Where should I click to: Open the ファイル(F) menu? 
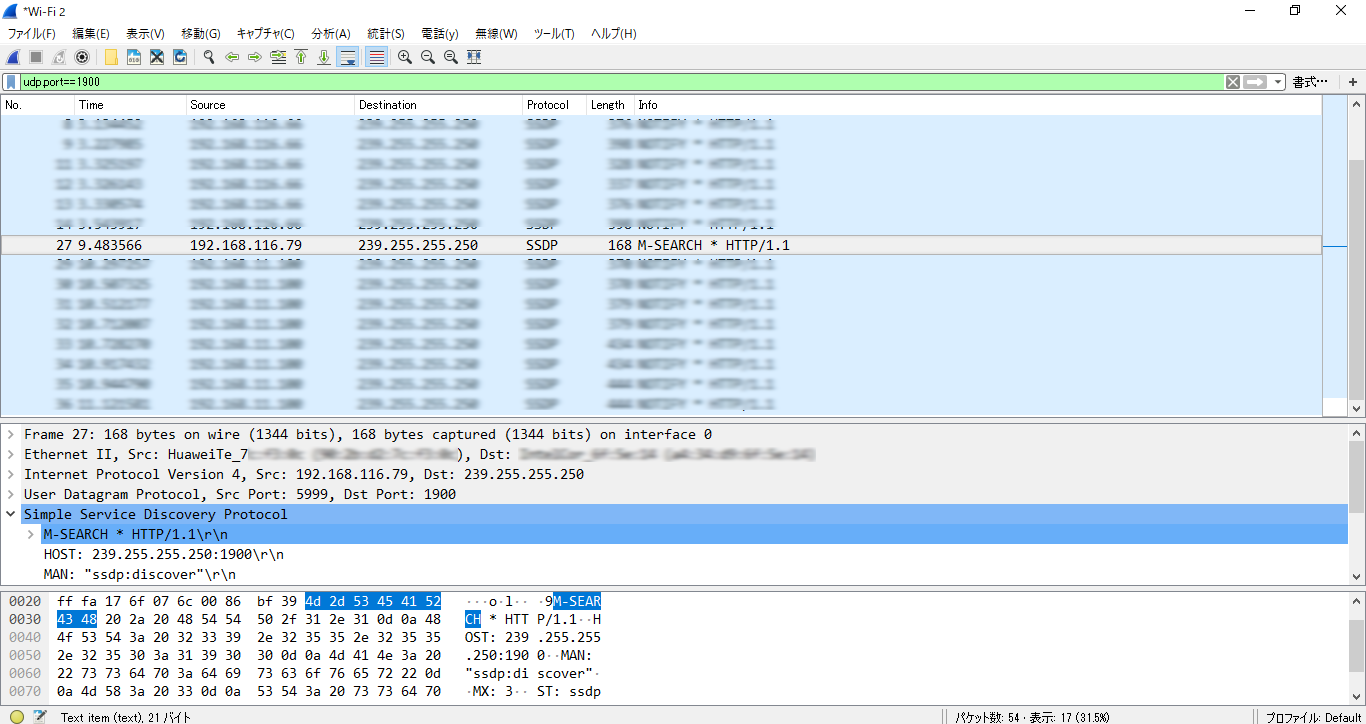[32, 34]
